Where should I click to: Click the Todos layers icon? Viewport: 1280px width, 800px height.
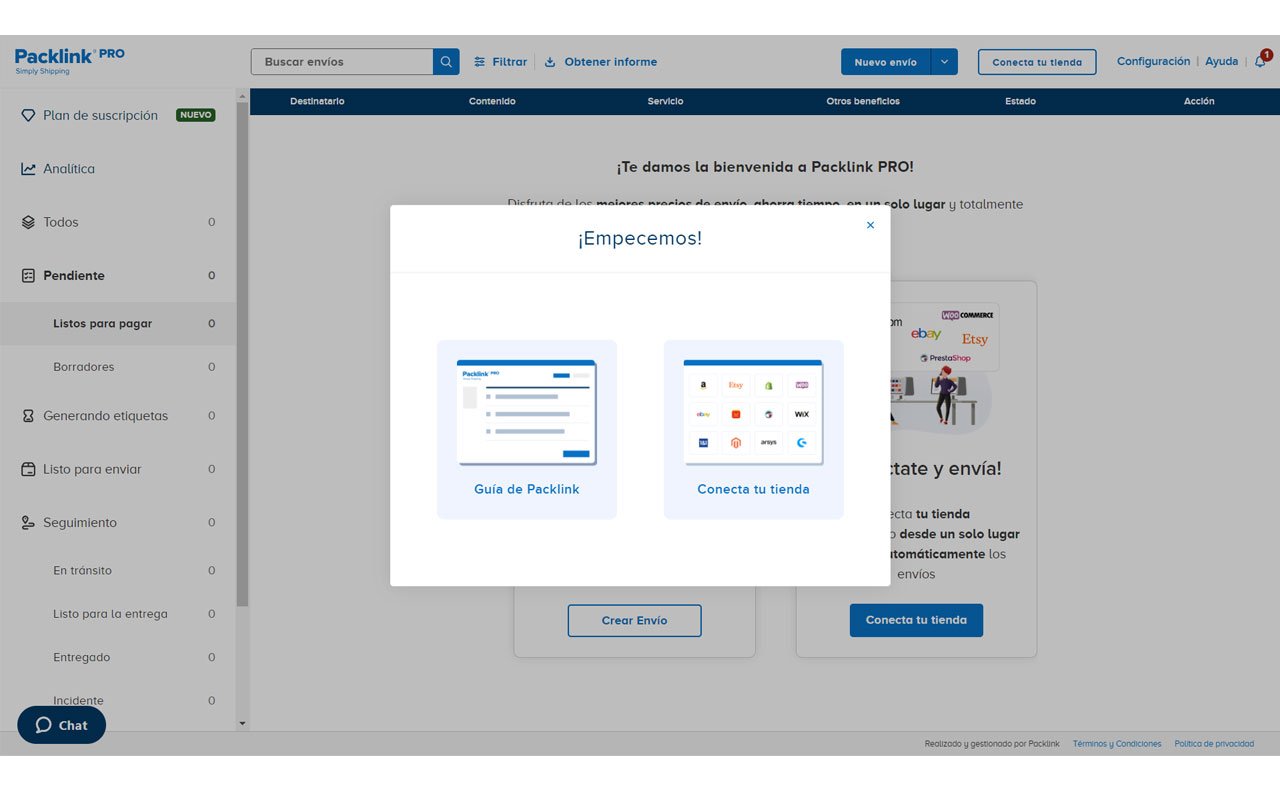(x=28, y=222)
